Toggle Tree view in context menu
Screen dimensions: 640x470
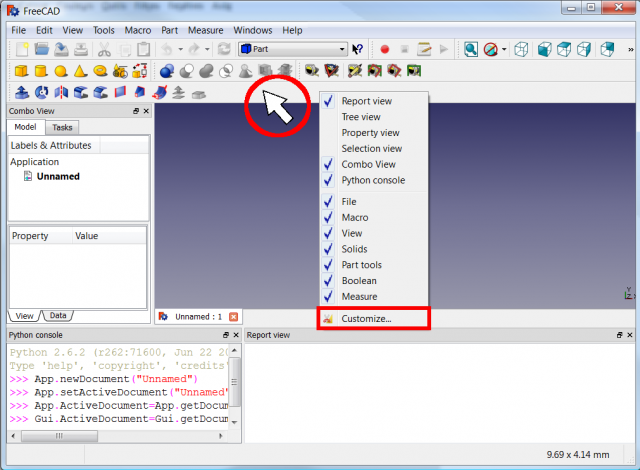click(361, 117)
